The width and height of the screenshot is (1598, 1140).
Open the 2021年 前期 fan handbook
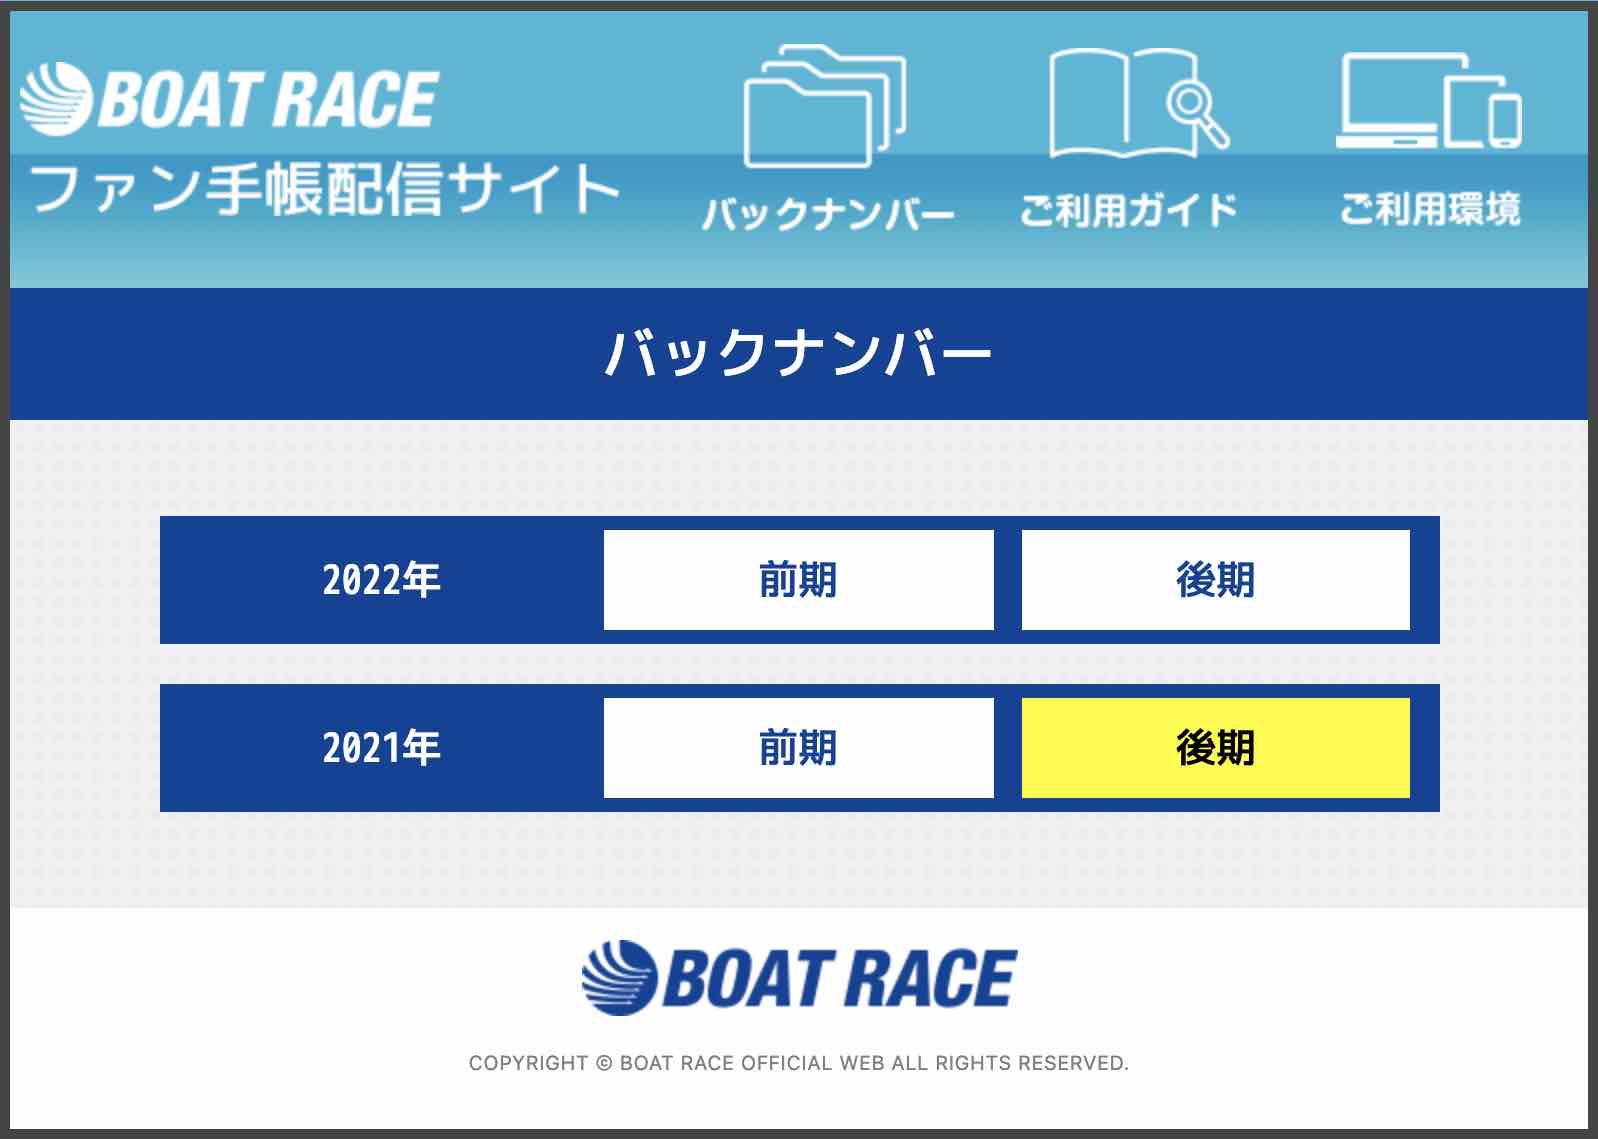point(798,746)
